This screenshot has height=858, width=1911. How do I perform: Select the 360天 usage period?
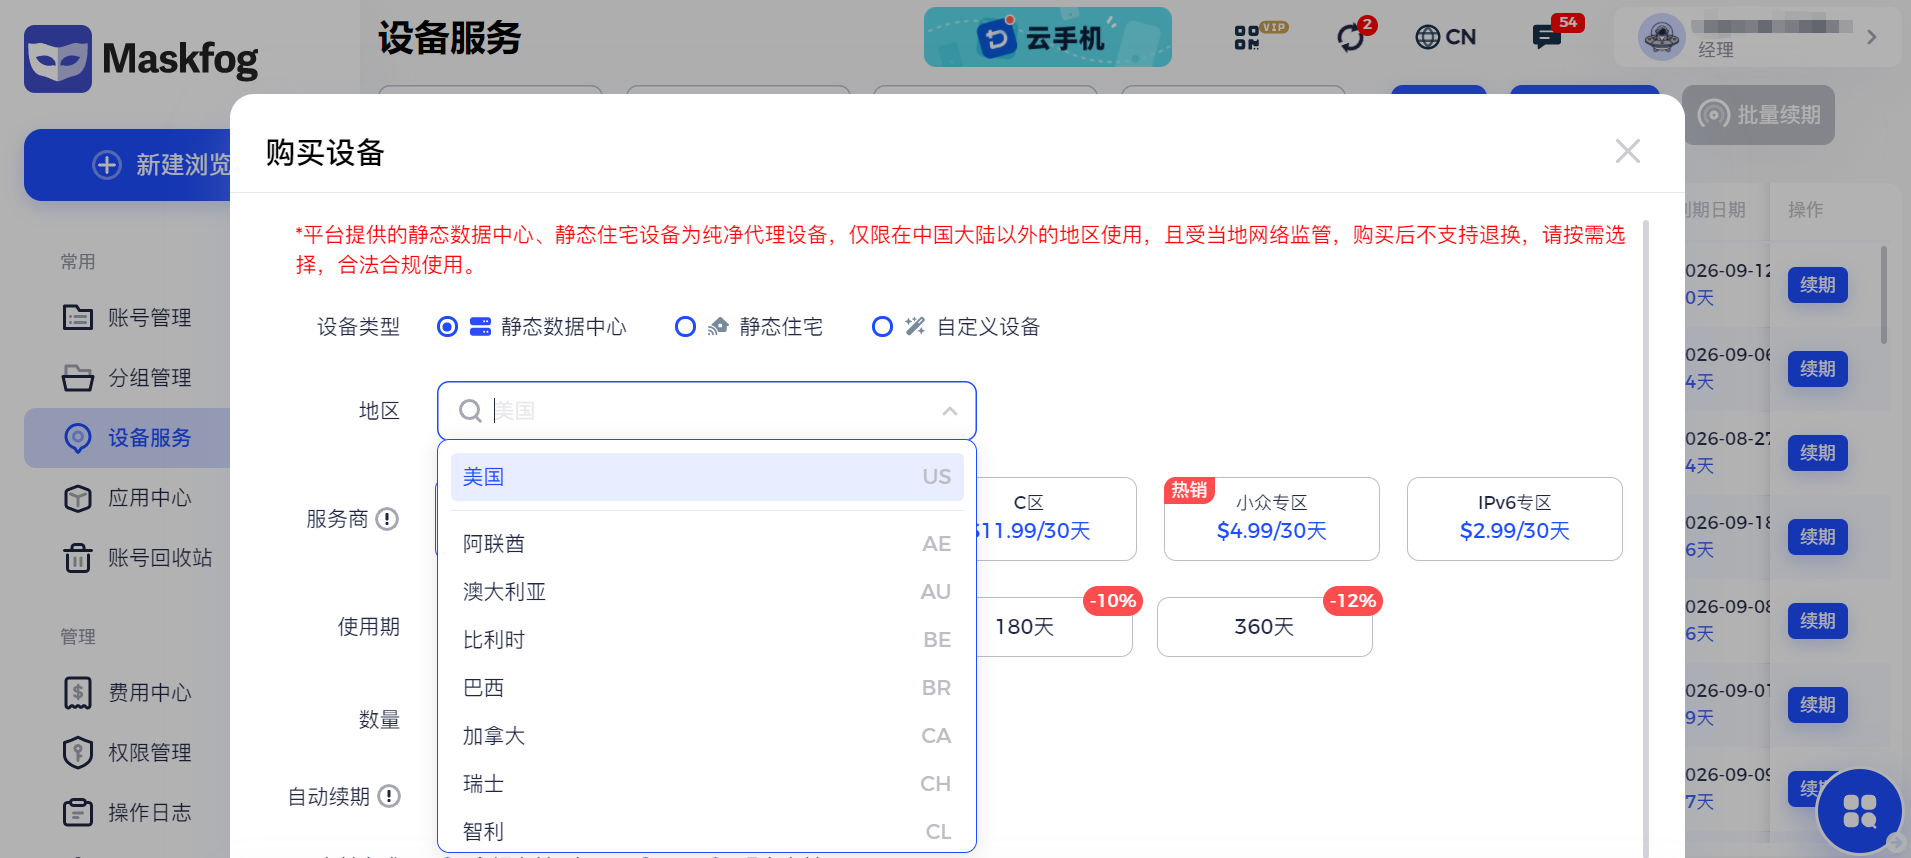(1265, 627)
